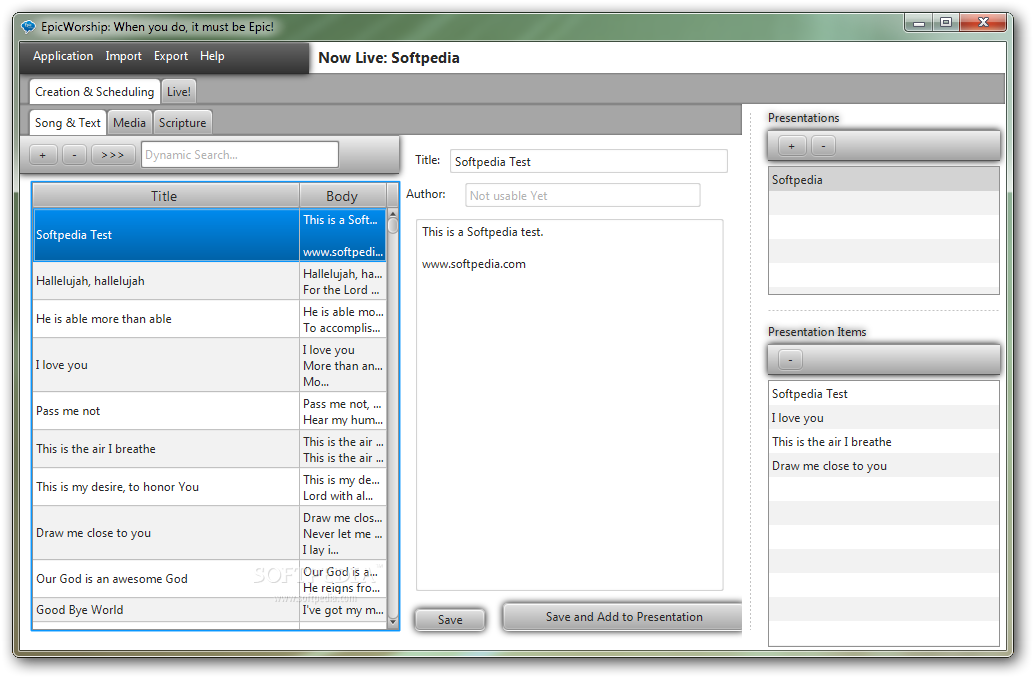This screenshot has height=678, width=1034.
Task: Select Softpedia Test in Presentation Items
Action: coord(884,394)
